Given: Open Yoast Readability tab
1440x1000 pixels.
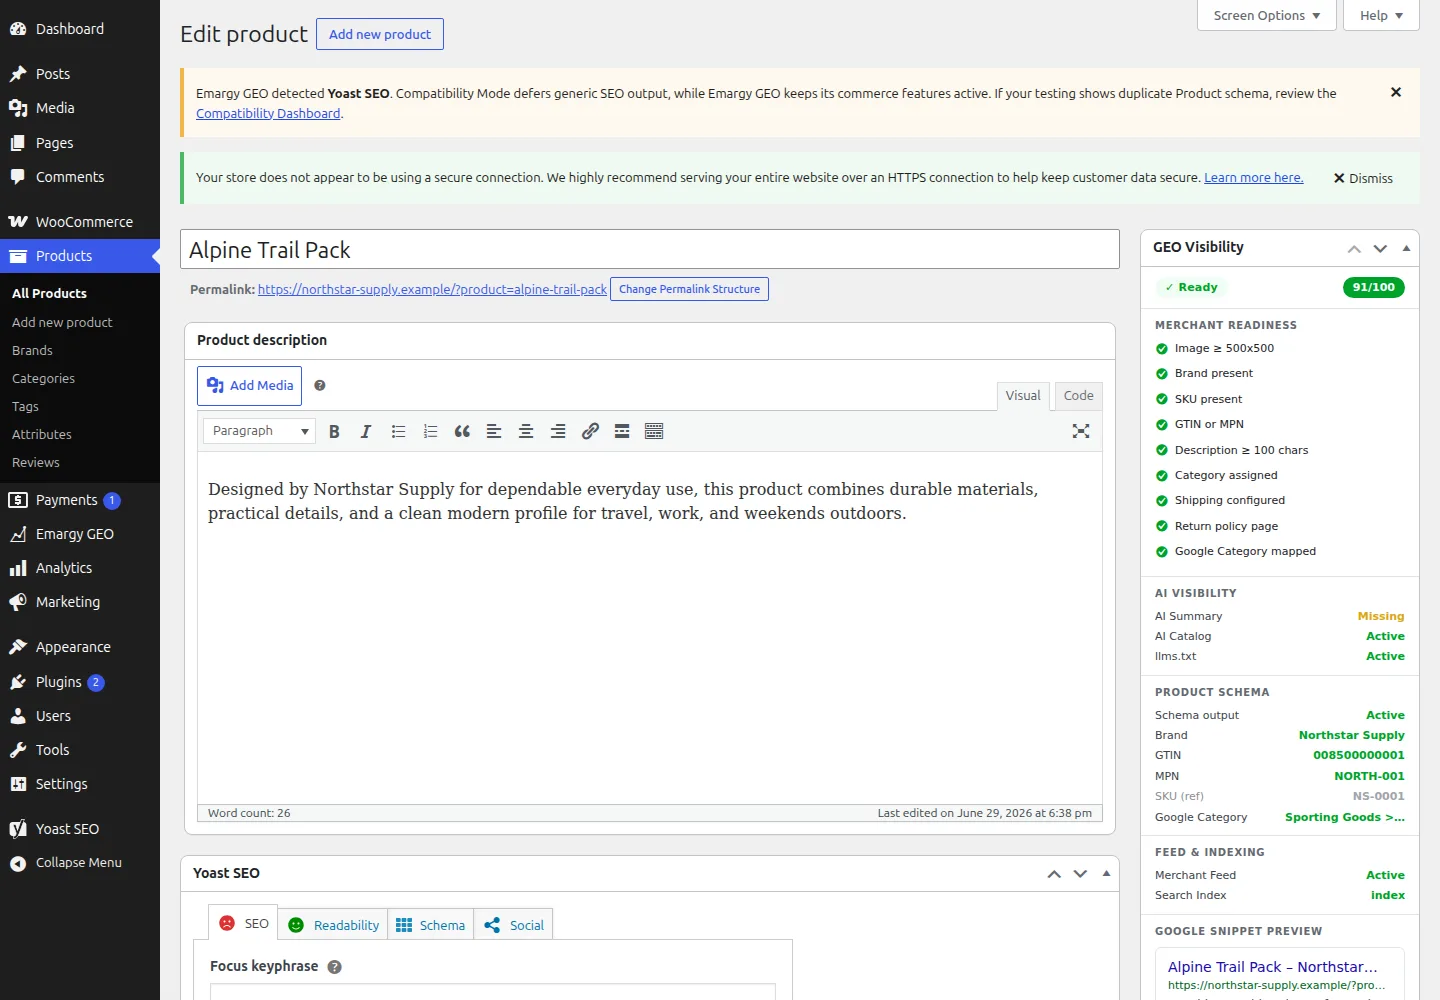Looking at the screenshot, I should pyautogui.click(x=333, y=925).
